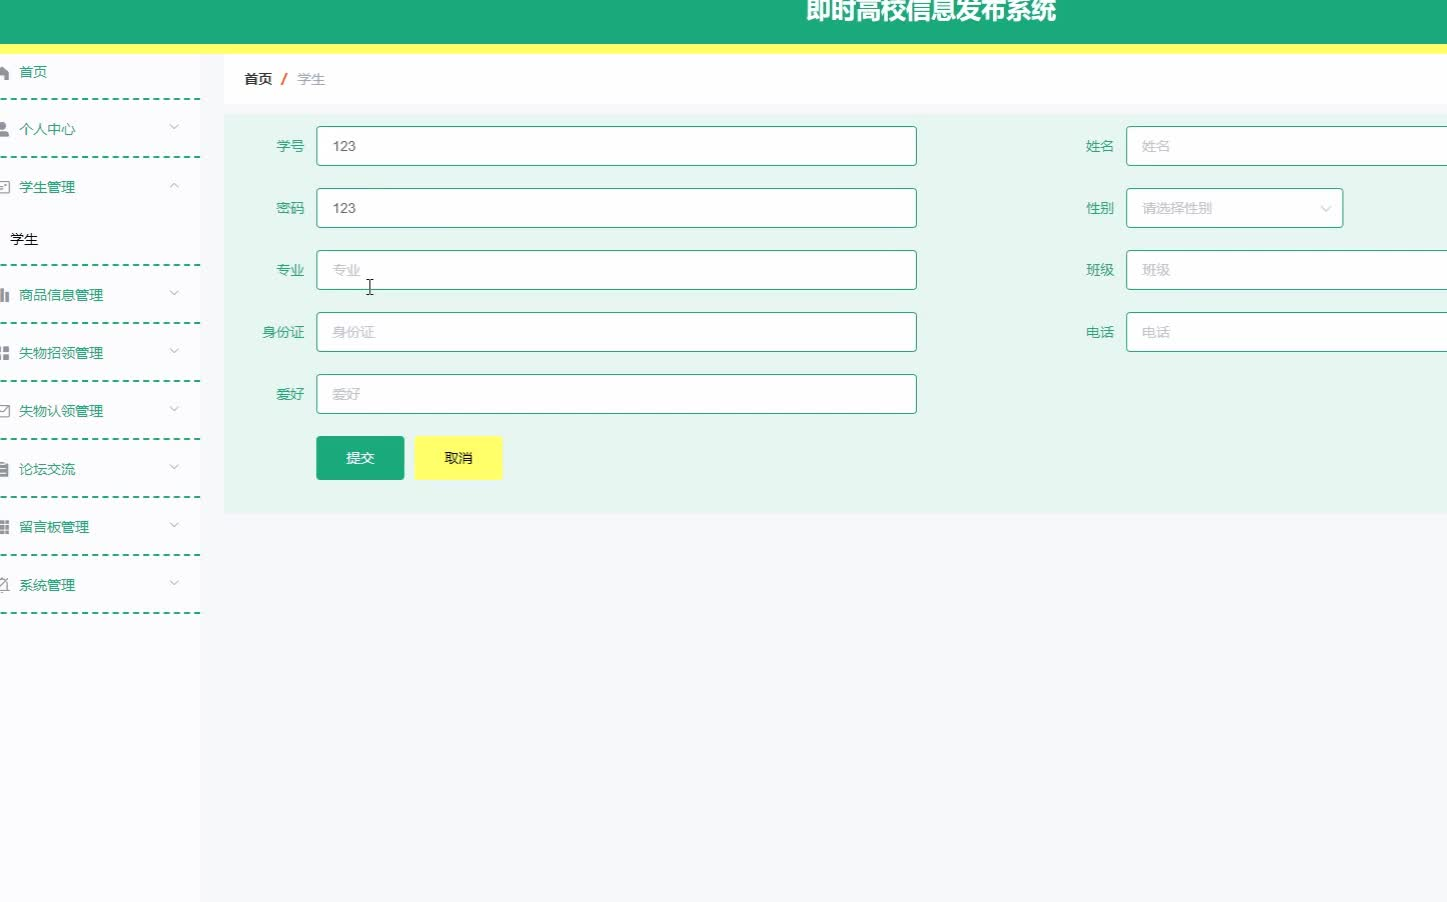Expand the 个人中心 menu
This screenshot has width=1447, height=902.
coord(174,128)
